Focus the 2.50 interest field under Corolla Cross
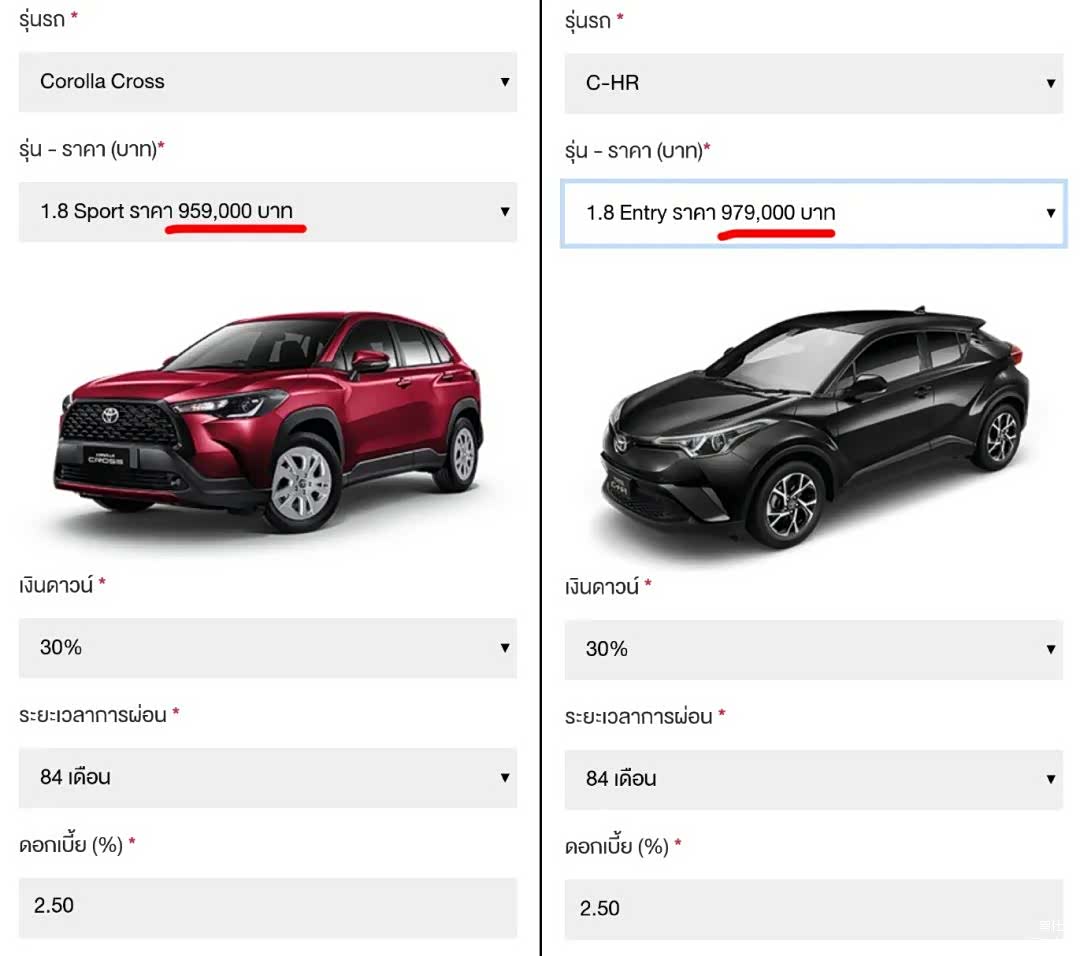1080x956 pixels. (x=267, y=907)
